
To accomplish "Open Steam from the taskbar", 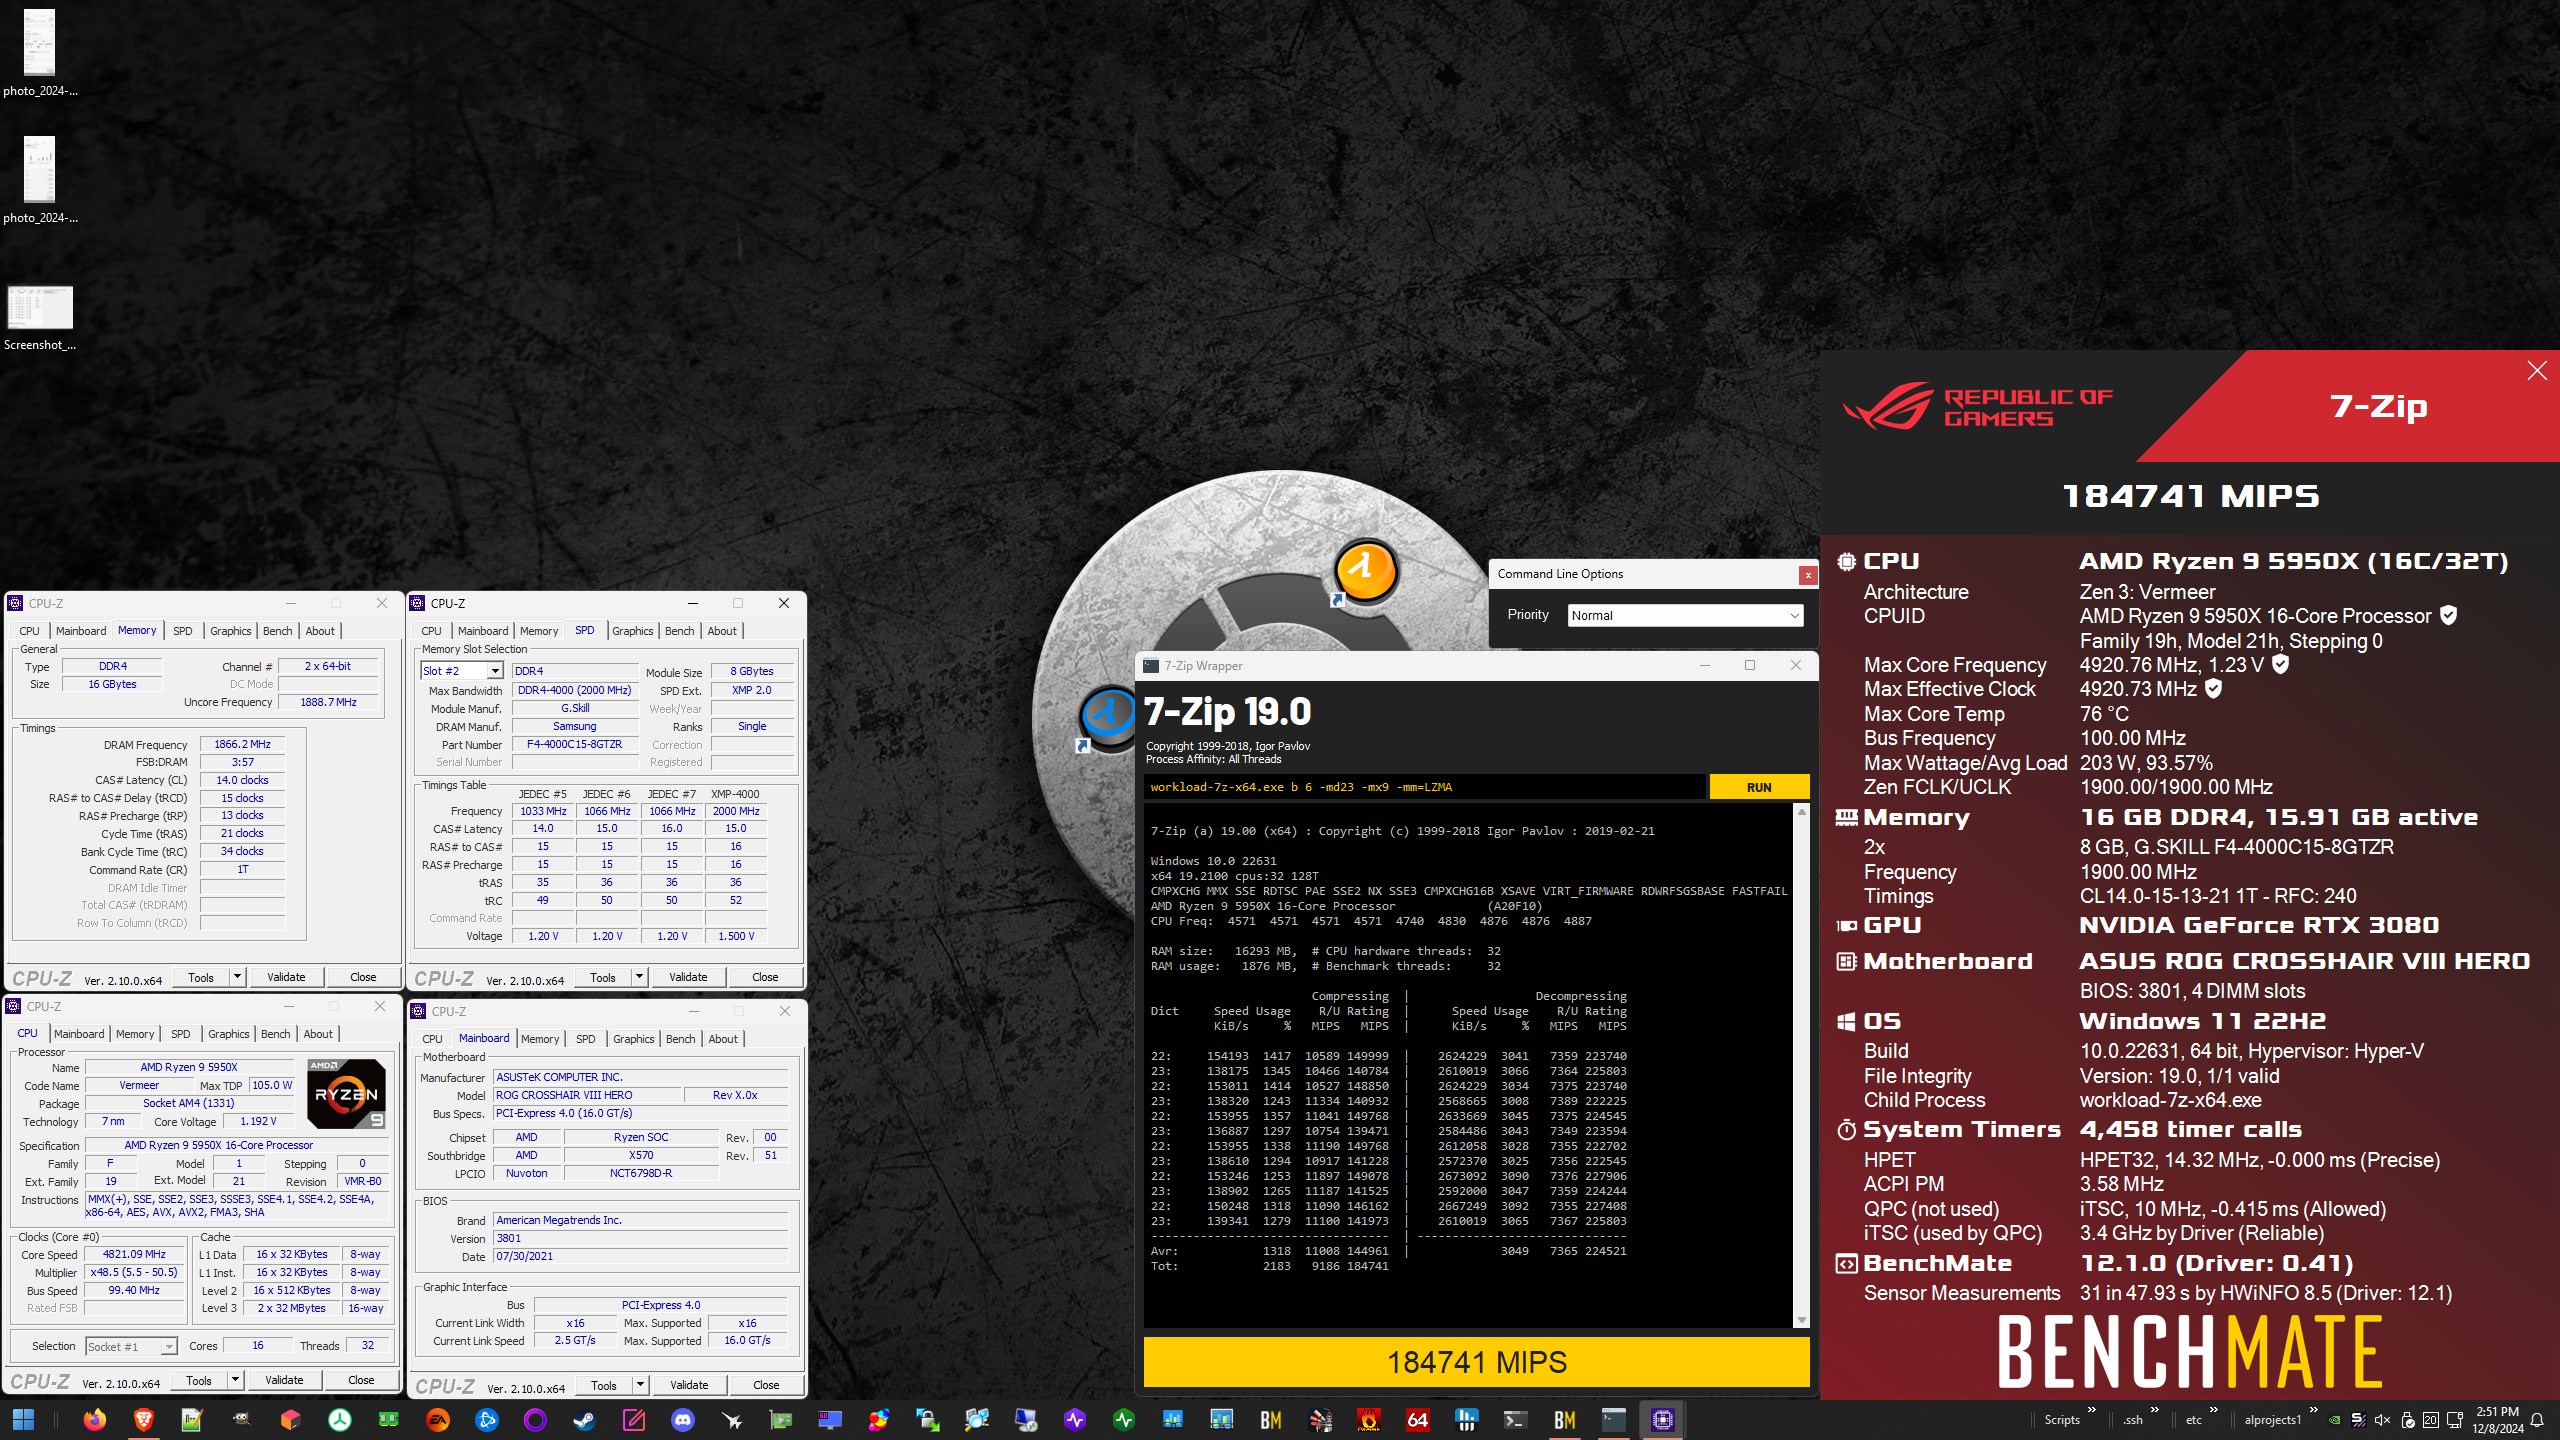I will [584, 1419].
